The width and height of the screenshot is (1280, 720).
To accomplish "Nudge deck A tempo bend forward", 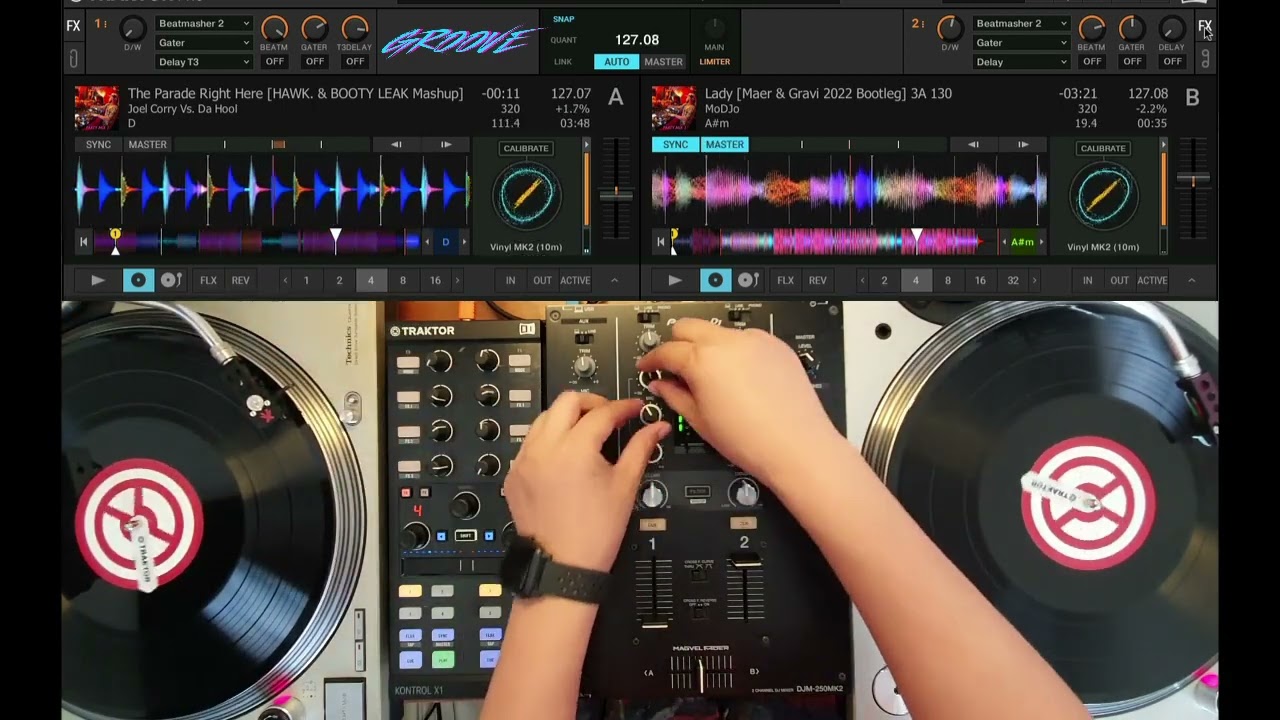I will 445,144.
